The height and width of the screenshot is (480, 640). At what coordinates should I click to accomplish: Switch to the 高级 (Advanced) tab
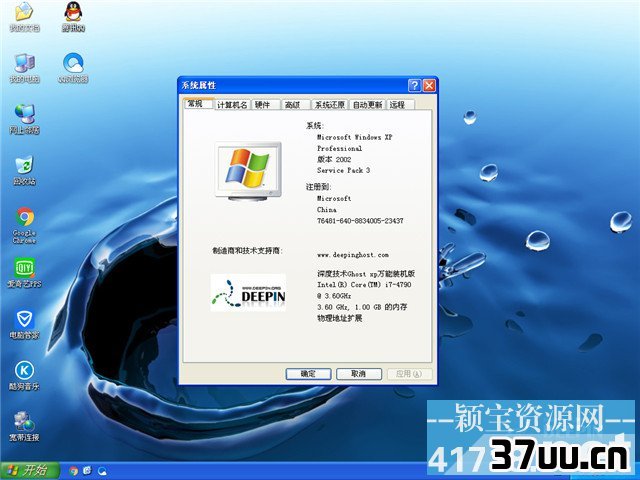(x=295, y=105)
